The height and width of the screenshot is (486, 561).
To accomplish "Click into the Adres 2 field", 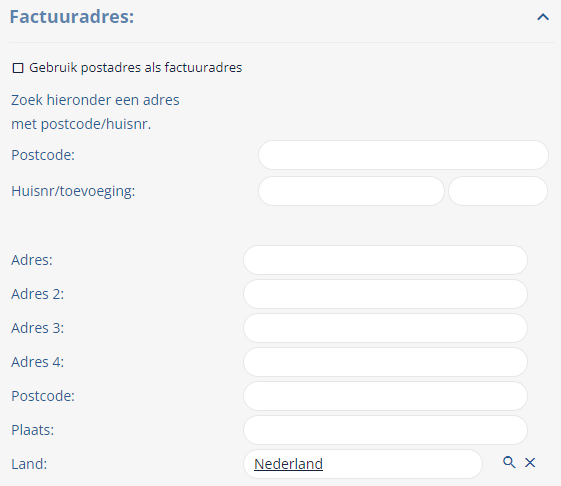I will pos(385,294).
